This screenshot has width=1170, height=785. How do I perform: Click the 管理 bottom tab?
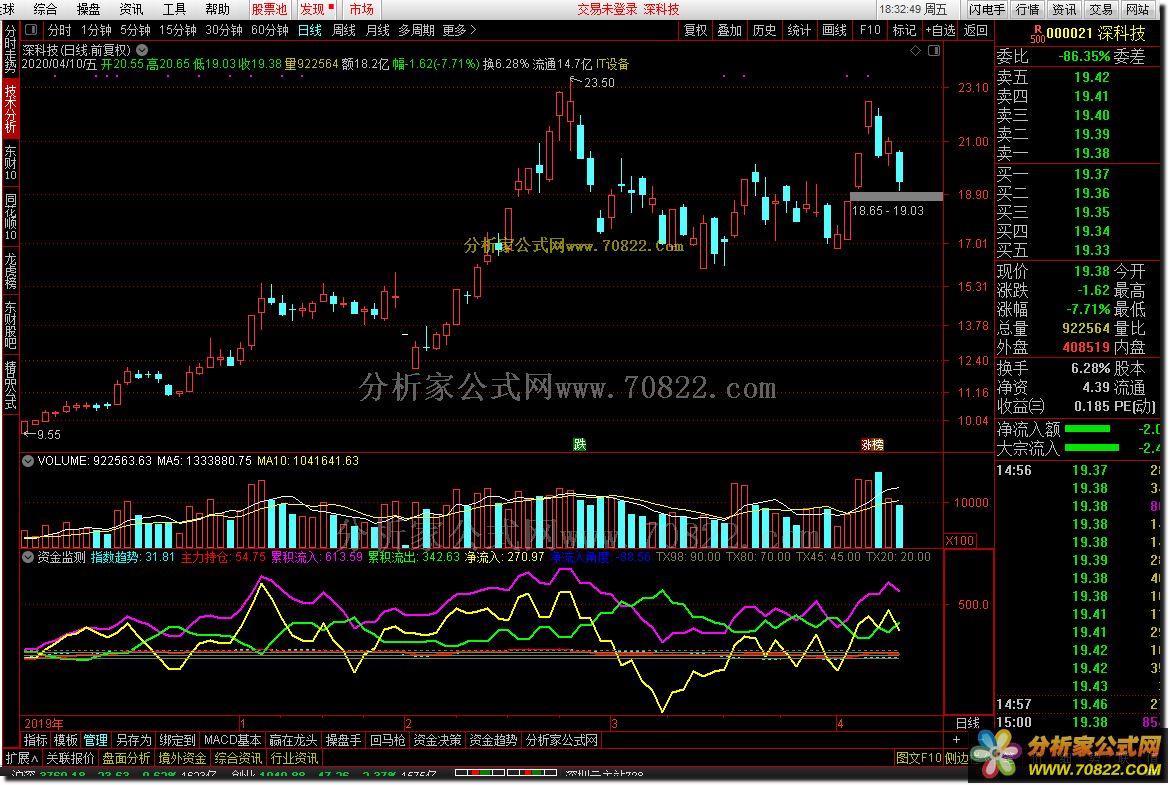tap(96, 740)
